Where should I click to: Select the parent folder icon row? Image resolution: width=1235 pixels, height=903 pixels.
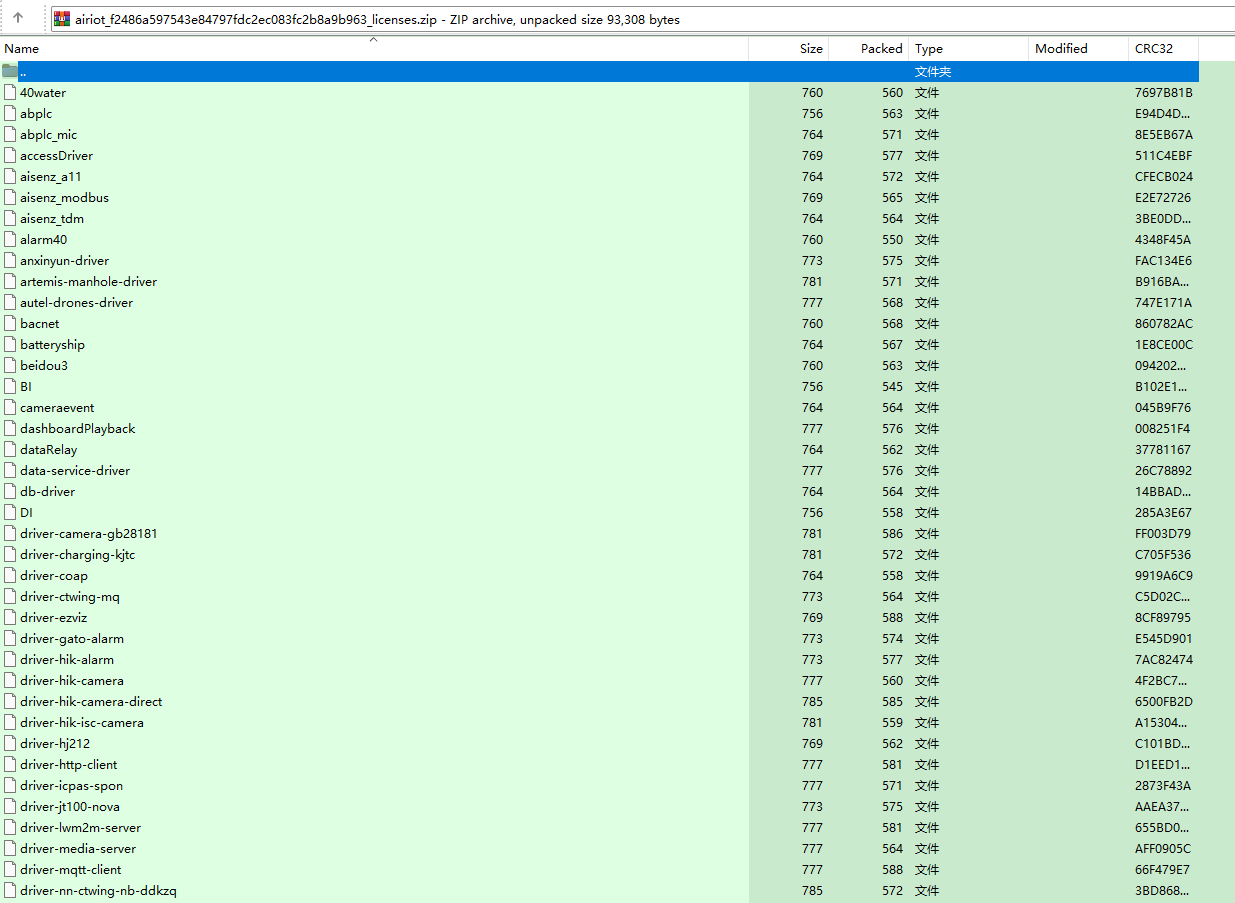tap(10, 71)
